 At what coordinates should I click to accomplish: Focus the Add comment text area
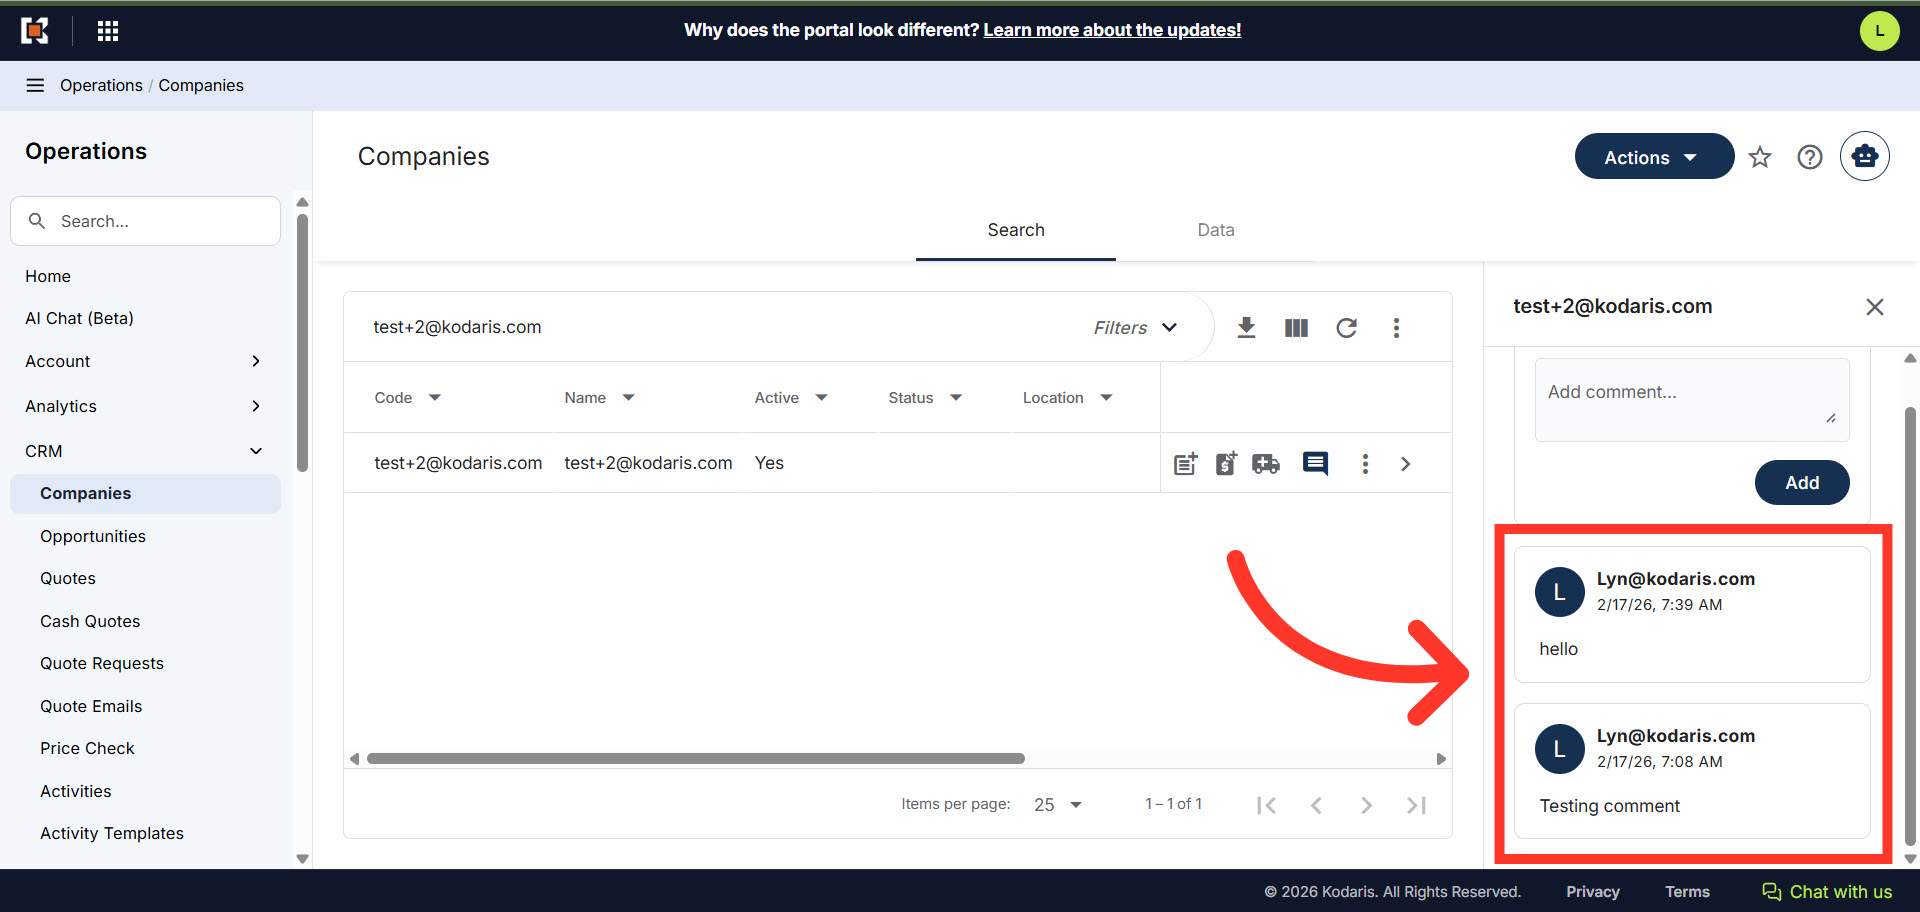(x=1692, y=400)
